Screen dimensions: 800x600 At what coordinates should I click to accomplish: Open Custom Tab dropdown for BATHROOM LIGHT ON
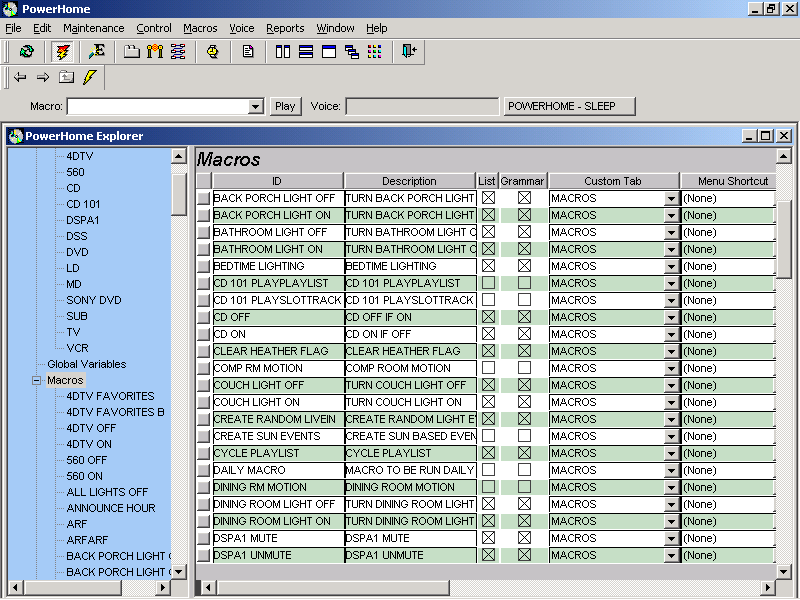671,249
